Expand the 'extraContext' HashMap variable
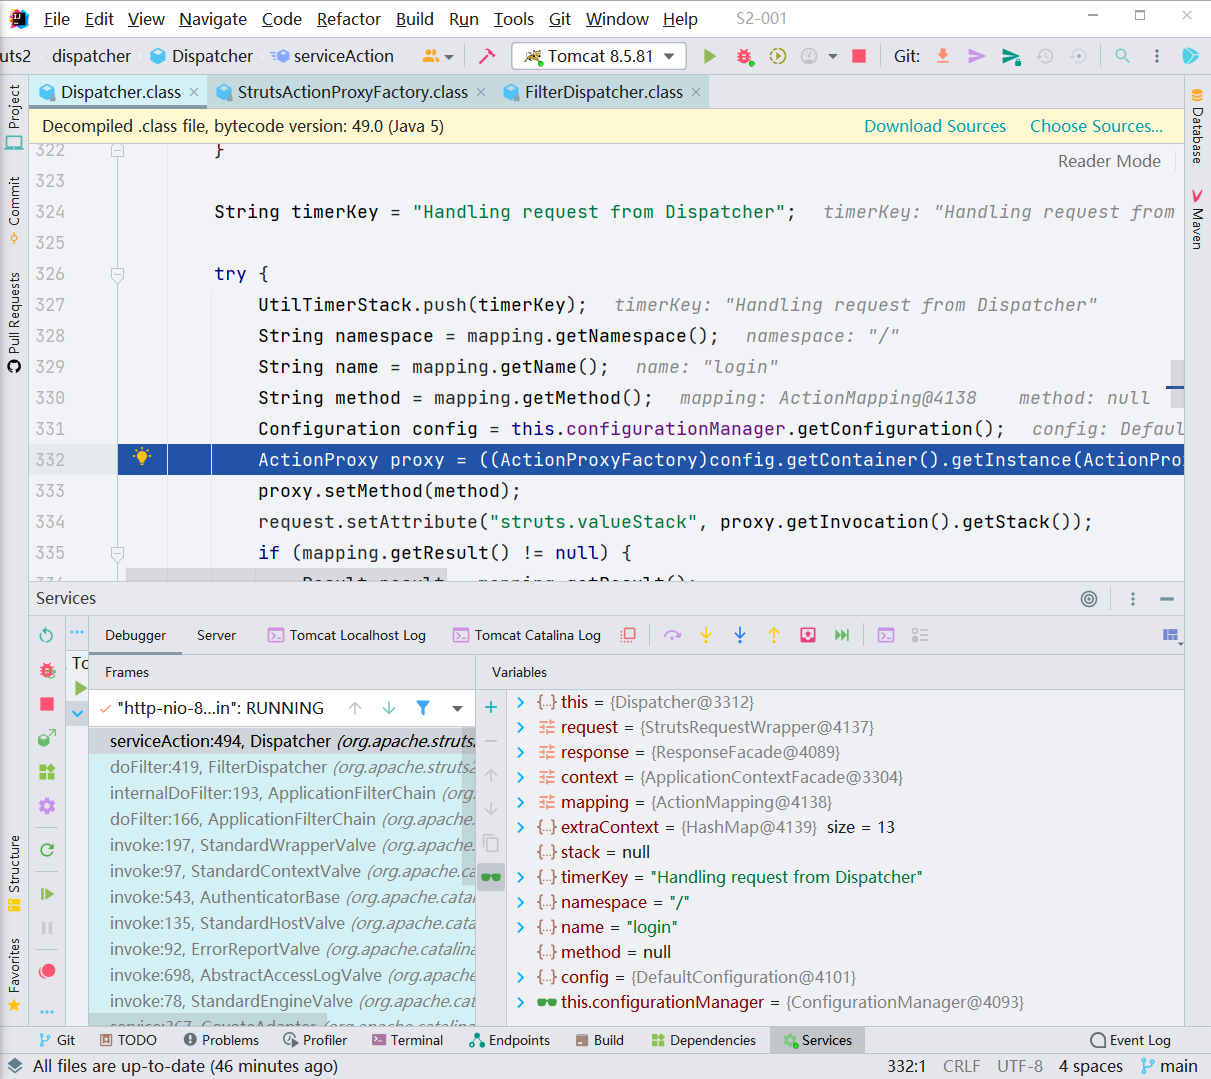 (x=520, y=827)
